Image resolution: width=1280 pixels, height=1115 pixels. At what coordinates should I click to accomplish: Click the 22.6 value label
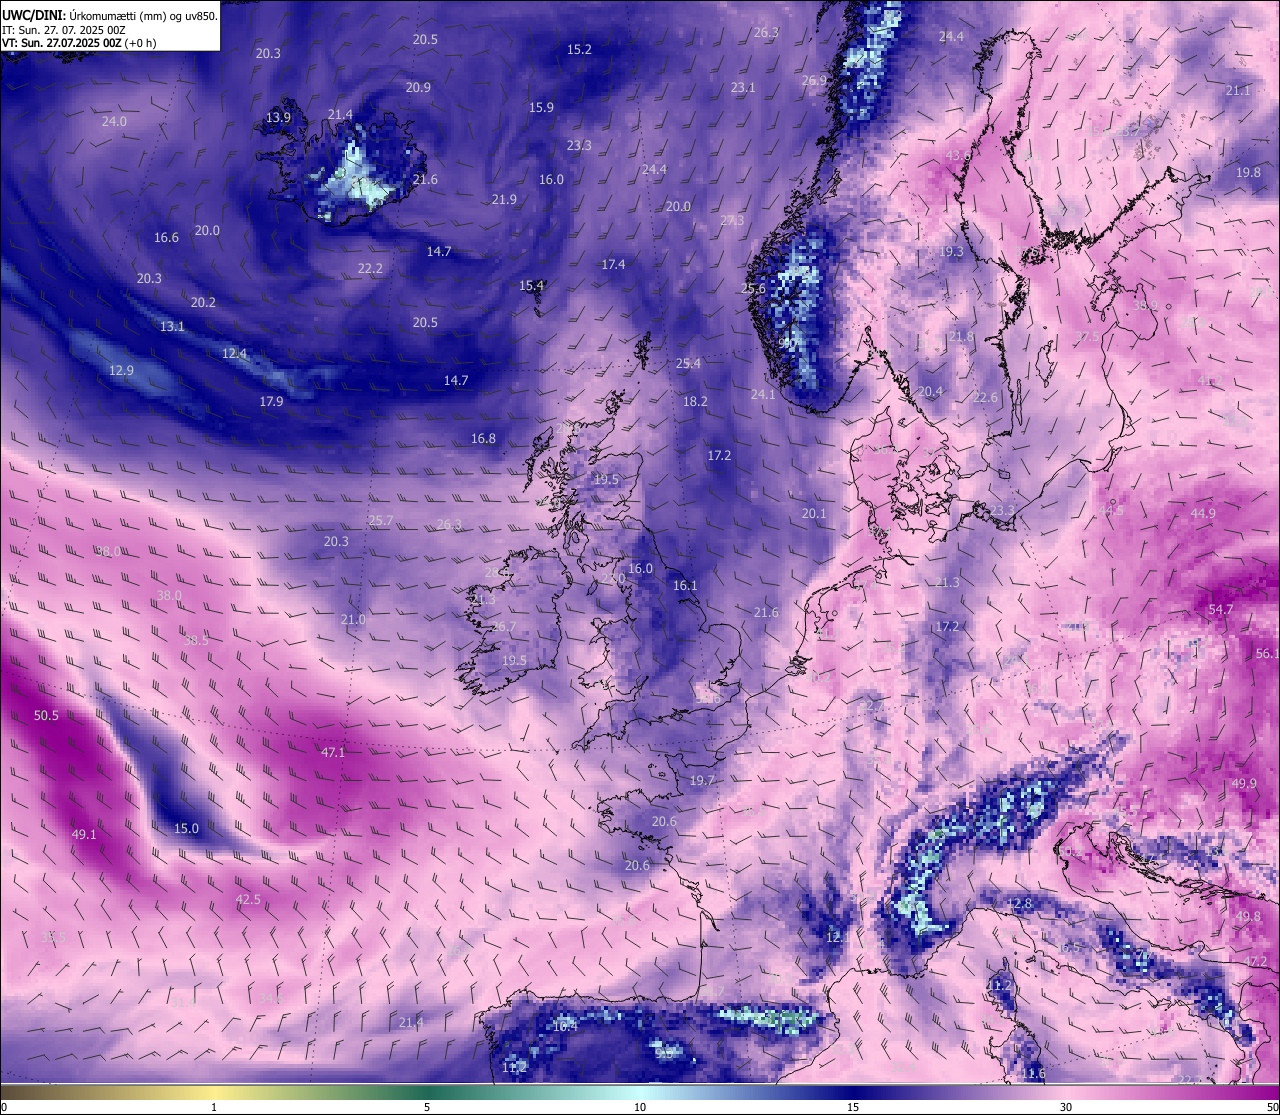pyautogui.click(x=985, y=397)
